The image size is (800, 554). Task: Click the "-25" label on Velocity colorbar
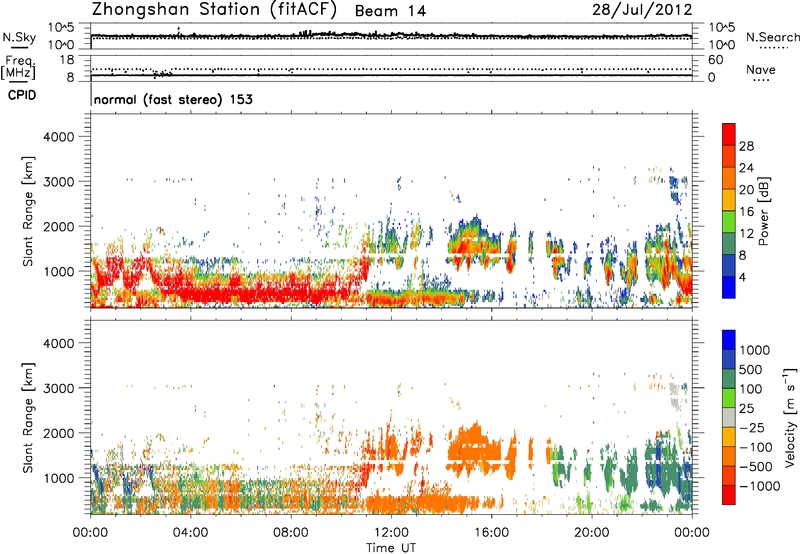752,428
